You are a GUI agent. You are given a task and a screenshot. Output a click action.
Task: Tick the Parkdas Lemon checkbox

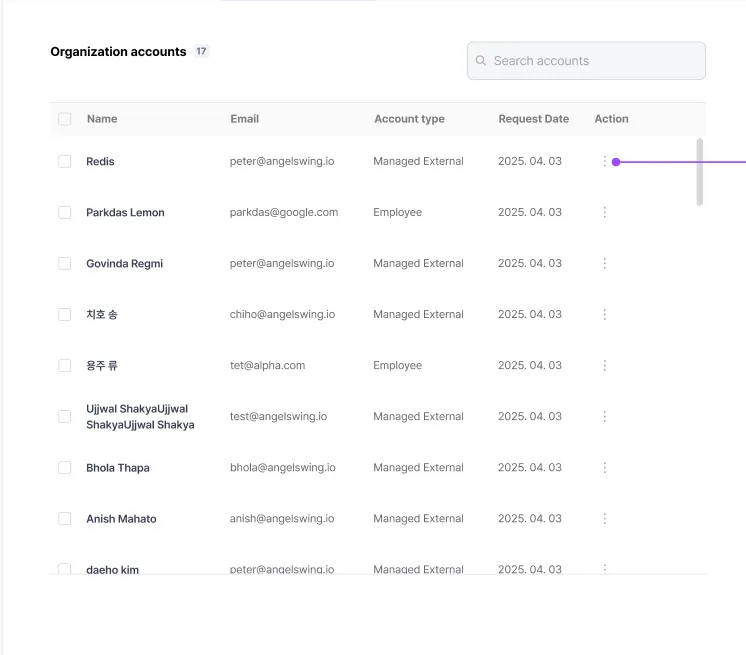(65, 213)
